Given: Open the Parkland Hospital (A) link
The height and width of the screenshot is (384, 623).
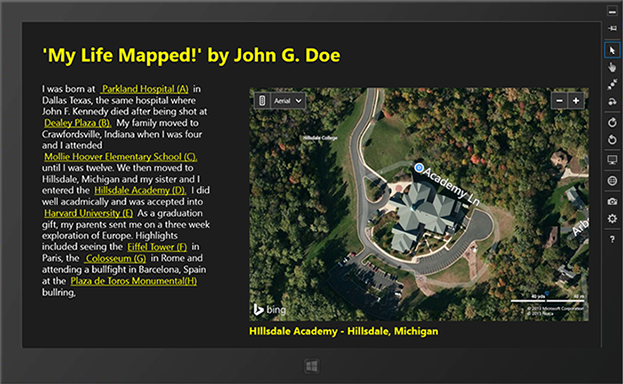Looking at the screenshot, I should 145,89.
